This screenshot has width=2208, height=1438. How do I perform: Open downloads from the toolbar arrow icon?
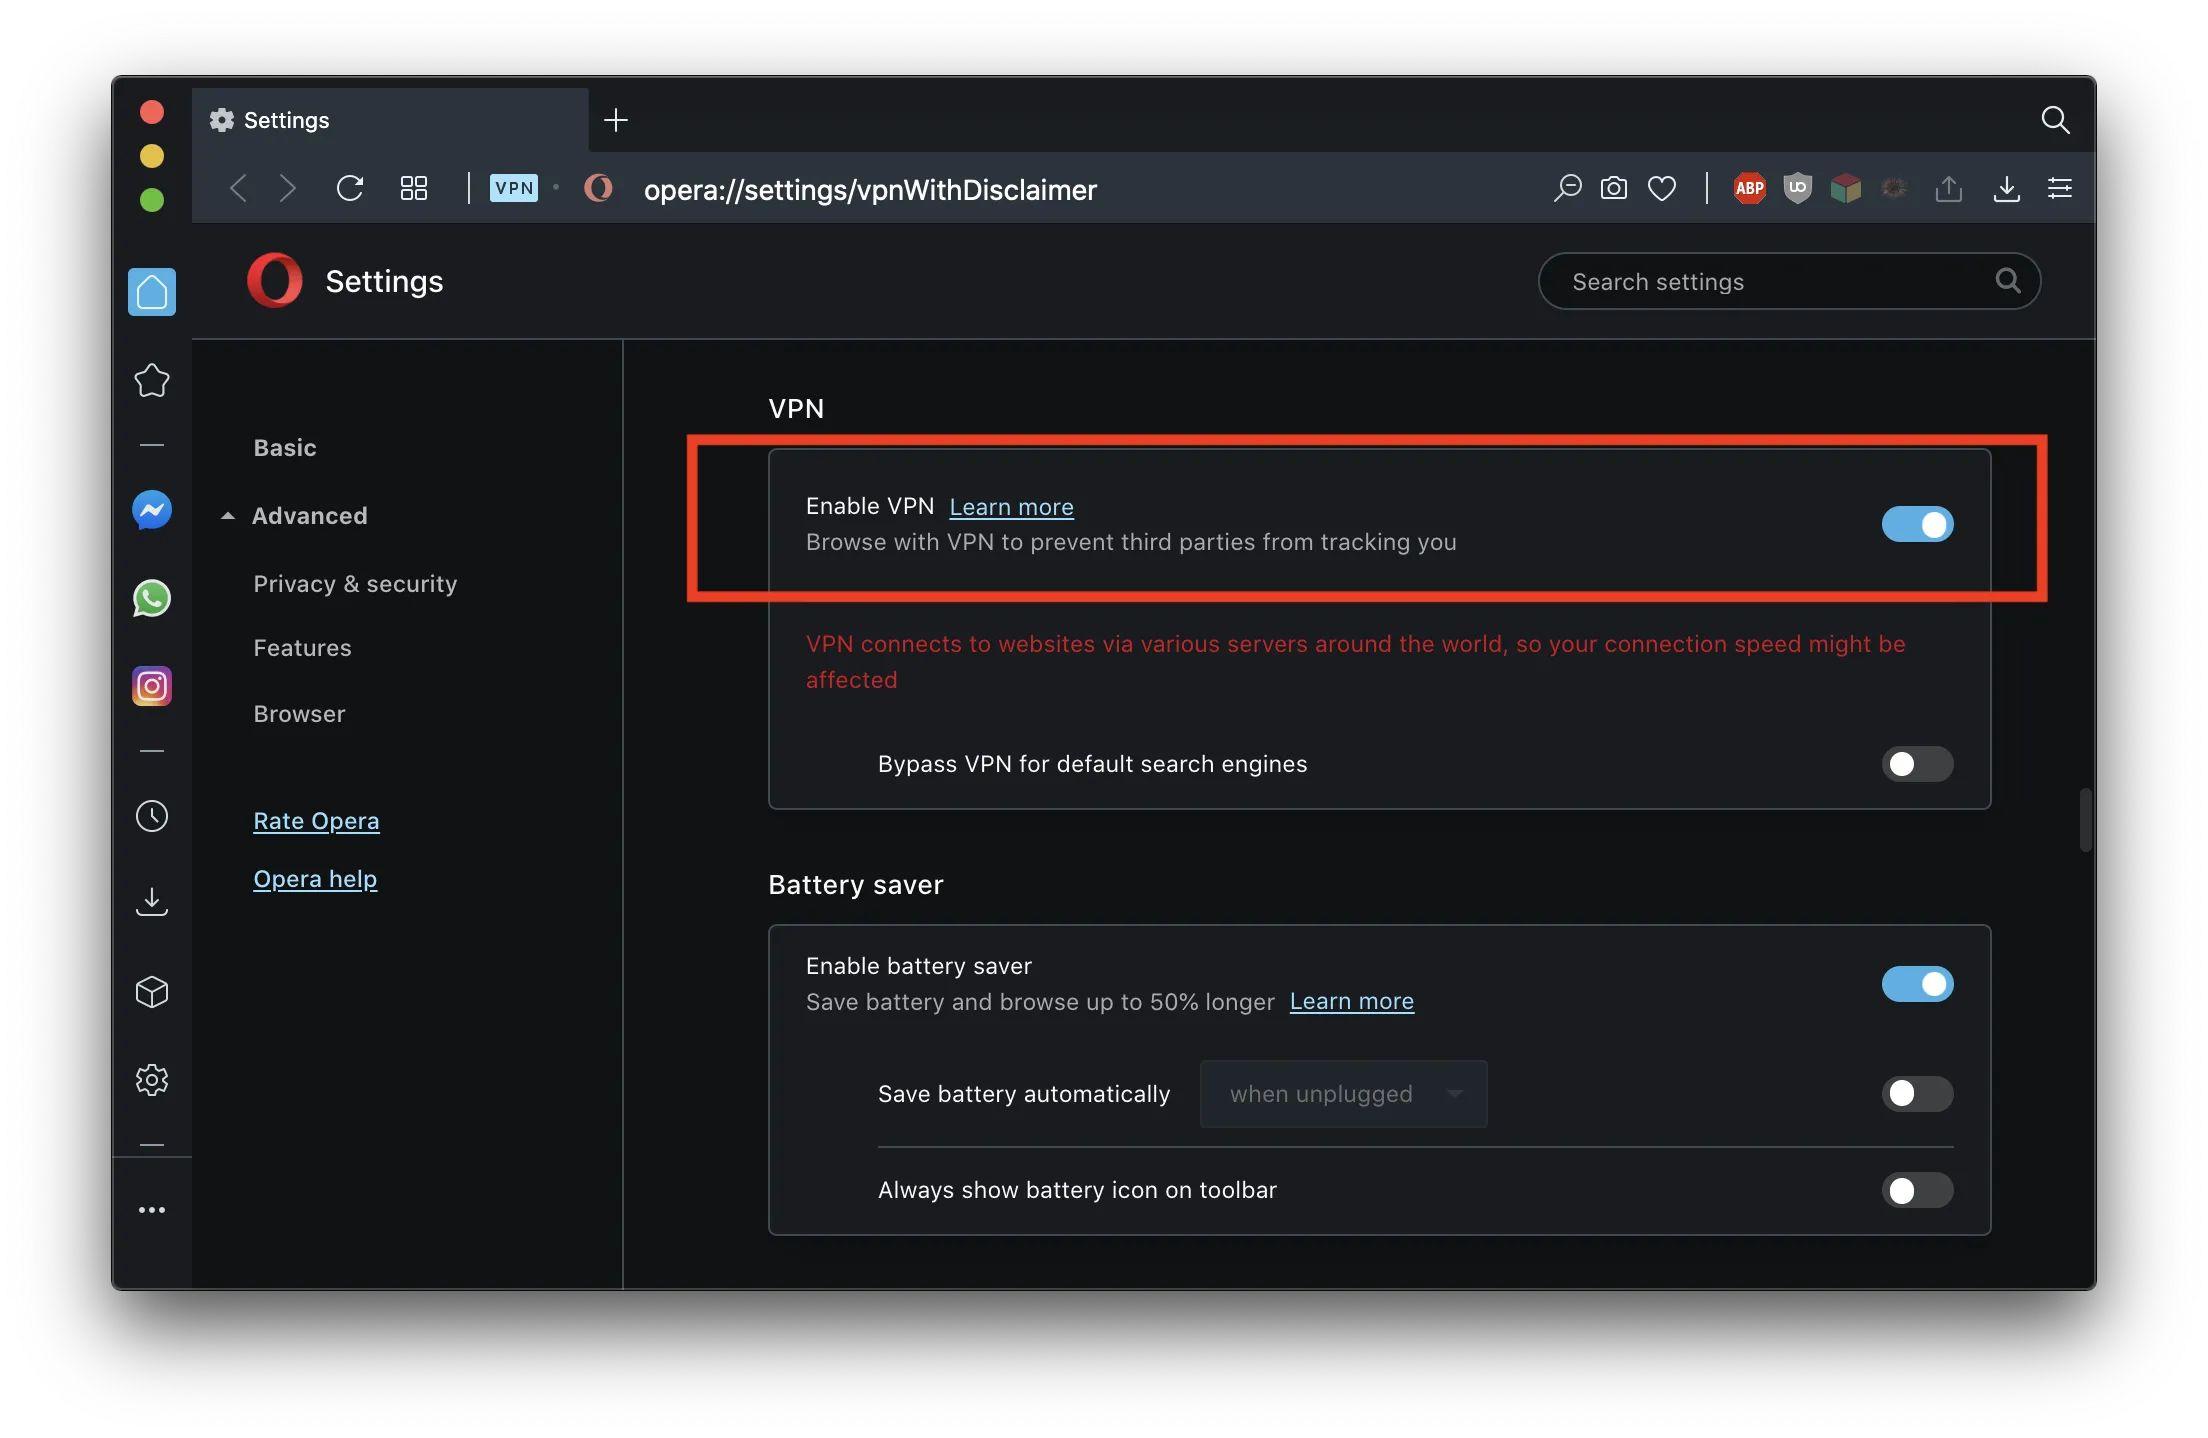click(x=2006, y=188)
